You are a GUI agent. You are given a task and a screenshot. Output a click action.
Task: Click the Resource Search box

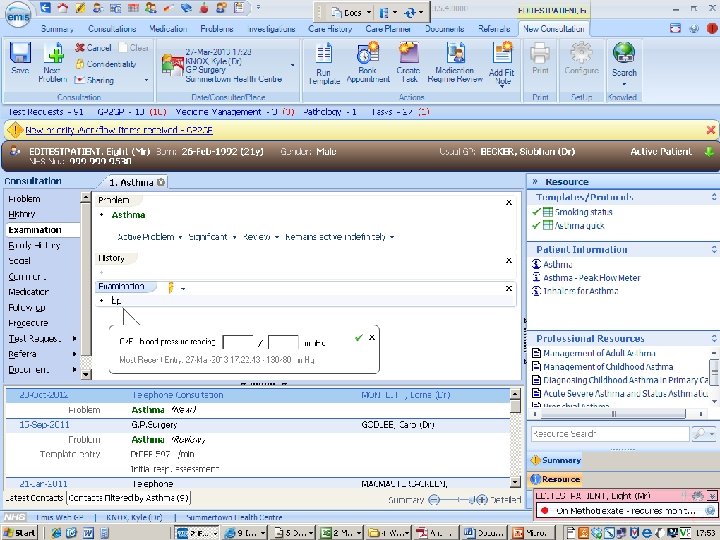(610, 433)
